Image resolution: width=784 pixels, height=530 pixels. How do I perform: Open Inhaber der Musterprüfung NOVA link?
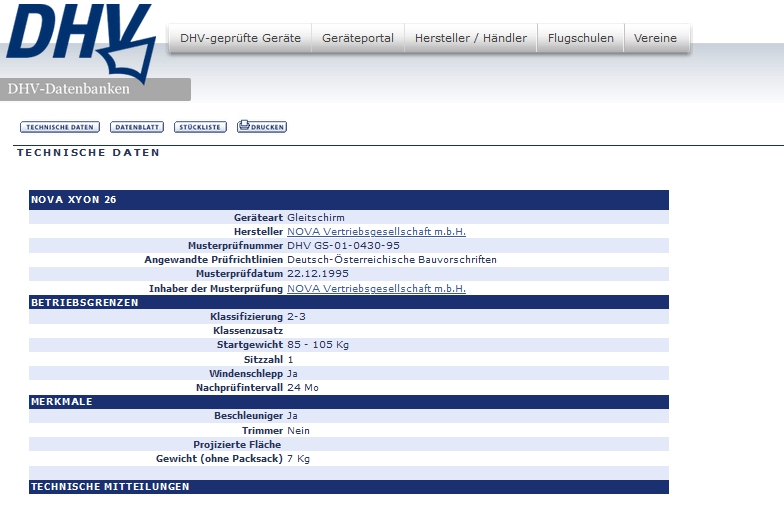pos(376,288)
